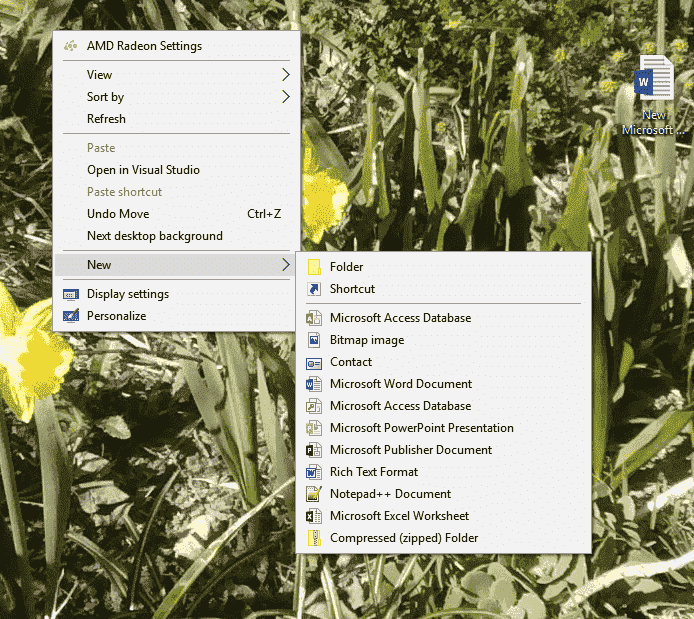This screenshot has width=694, height=619.
Task: Click the arrow beside New
Action: (x=286, y=265)
